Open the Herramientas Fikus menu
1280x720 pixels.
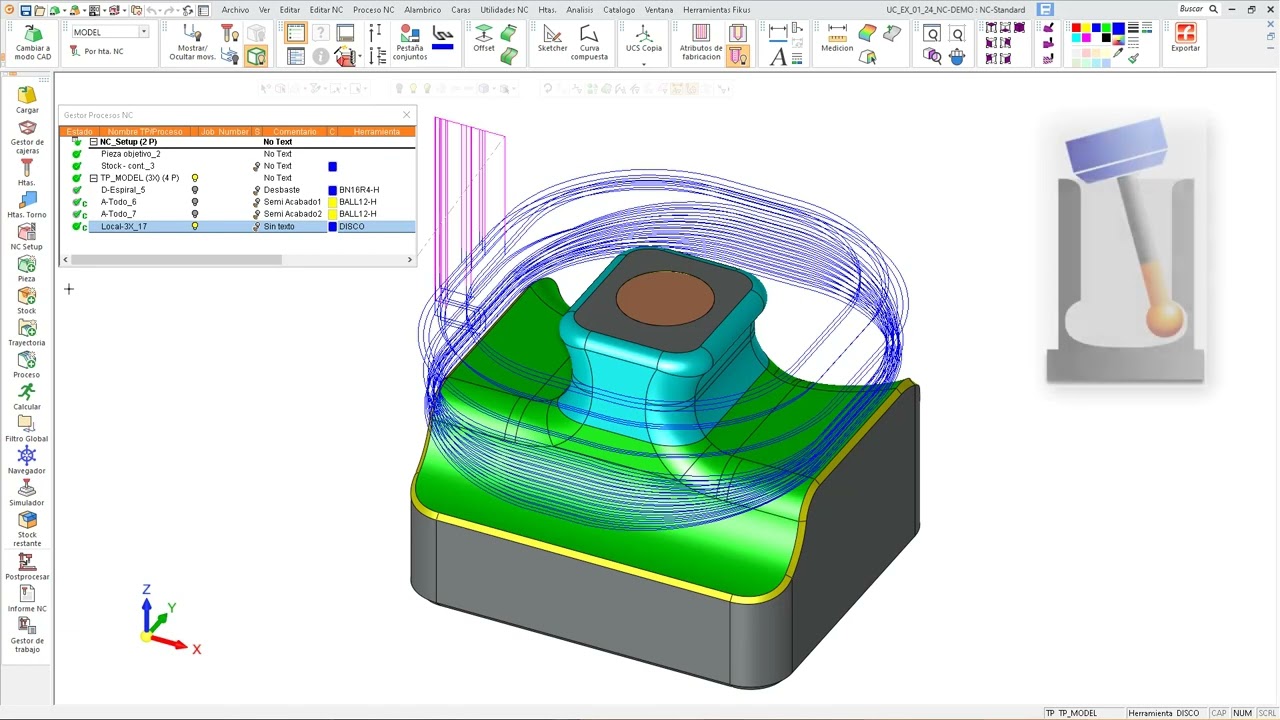coord(717,10)
